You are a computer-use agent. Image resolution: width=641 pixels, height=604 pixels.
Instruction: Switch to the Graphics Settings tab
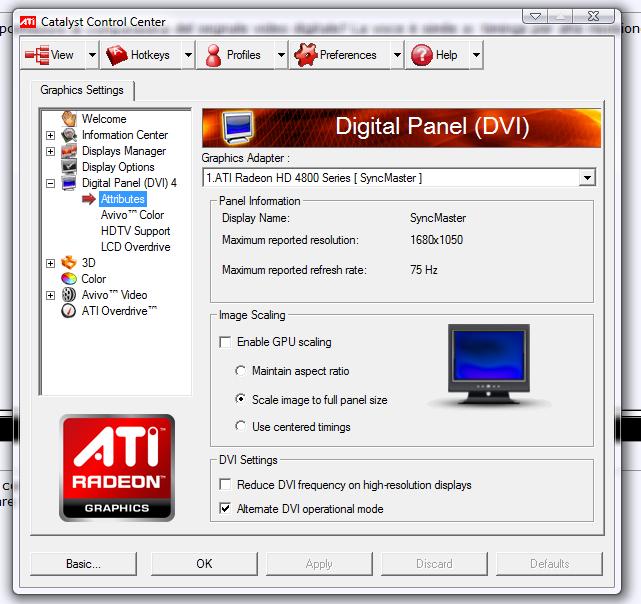pyautogui.click(x=82, y=90)
